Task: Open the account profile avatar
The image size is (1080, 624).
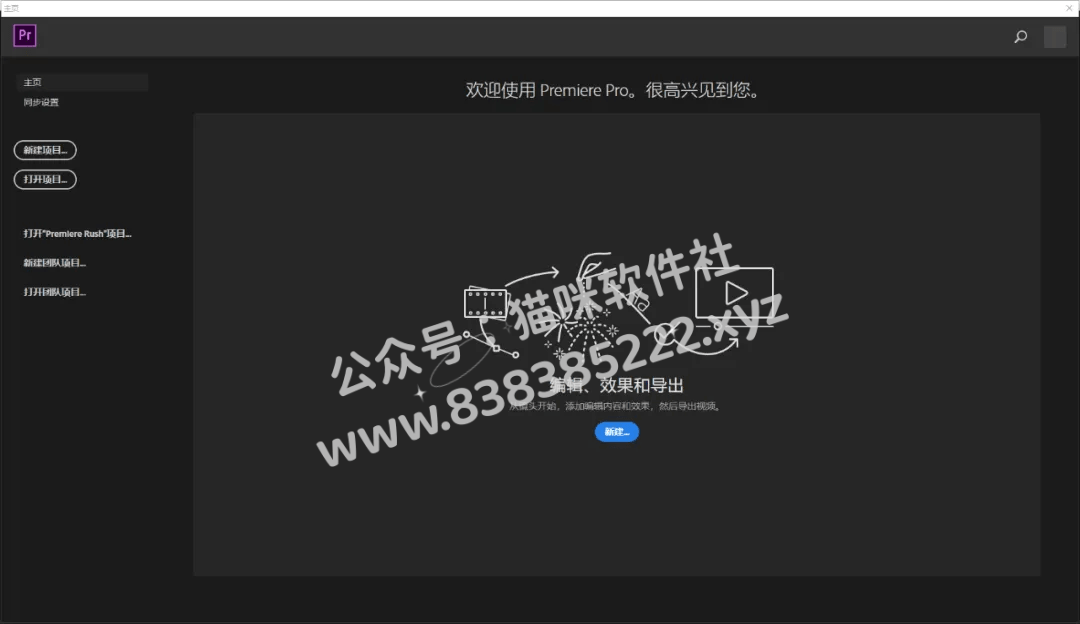Action: click(x=1055, y=37)
